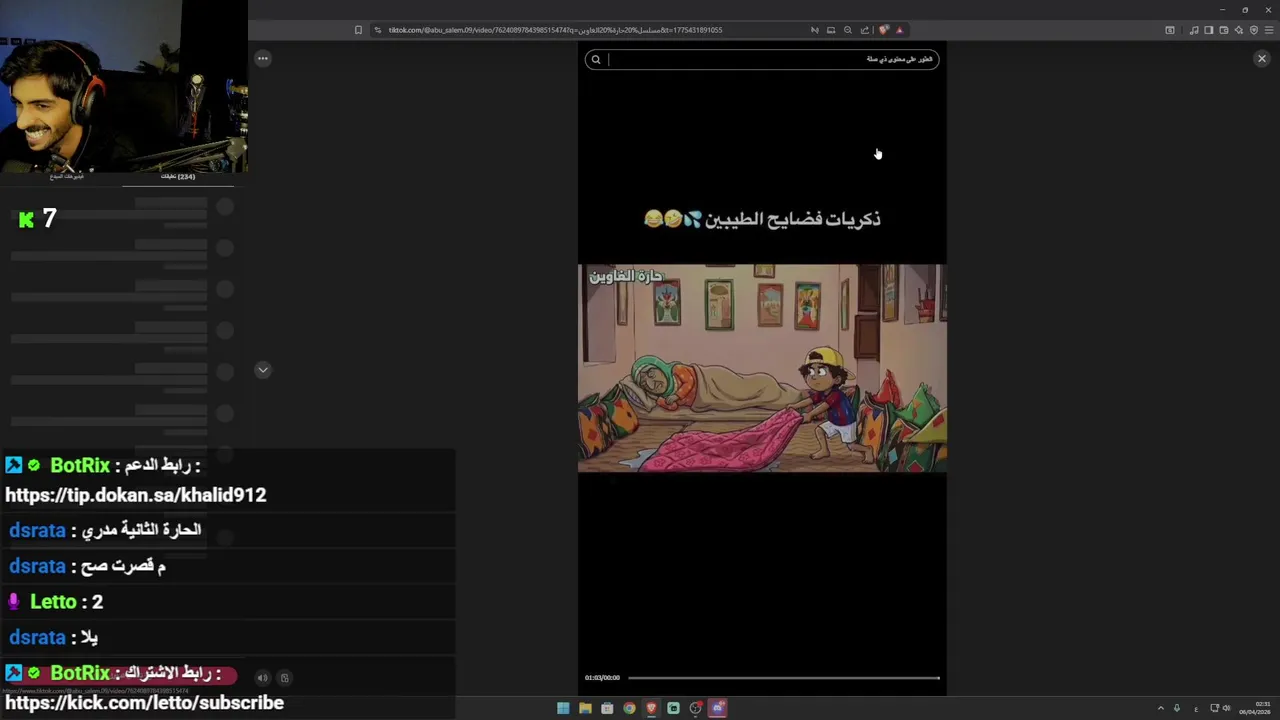The image size is (1280, 720).
Task: Open the three-dots more options menu
Action: [262, 58]
